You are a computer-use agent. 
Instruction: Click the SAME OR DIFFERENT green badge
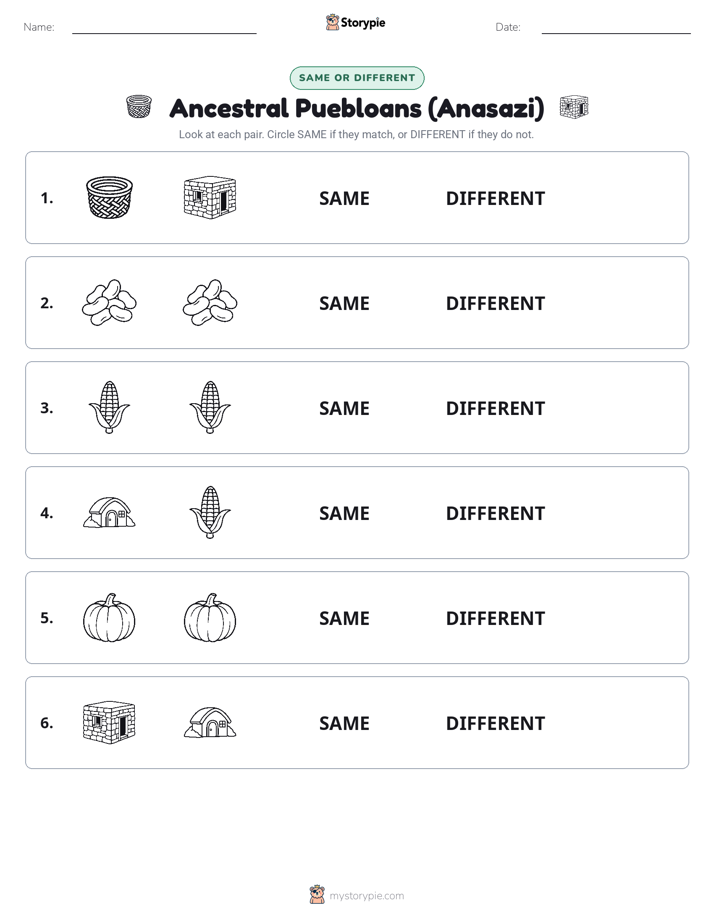(357, 78)
